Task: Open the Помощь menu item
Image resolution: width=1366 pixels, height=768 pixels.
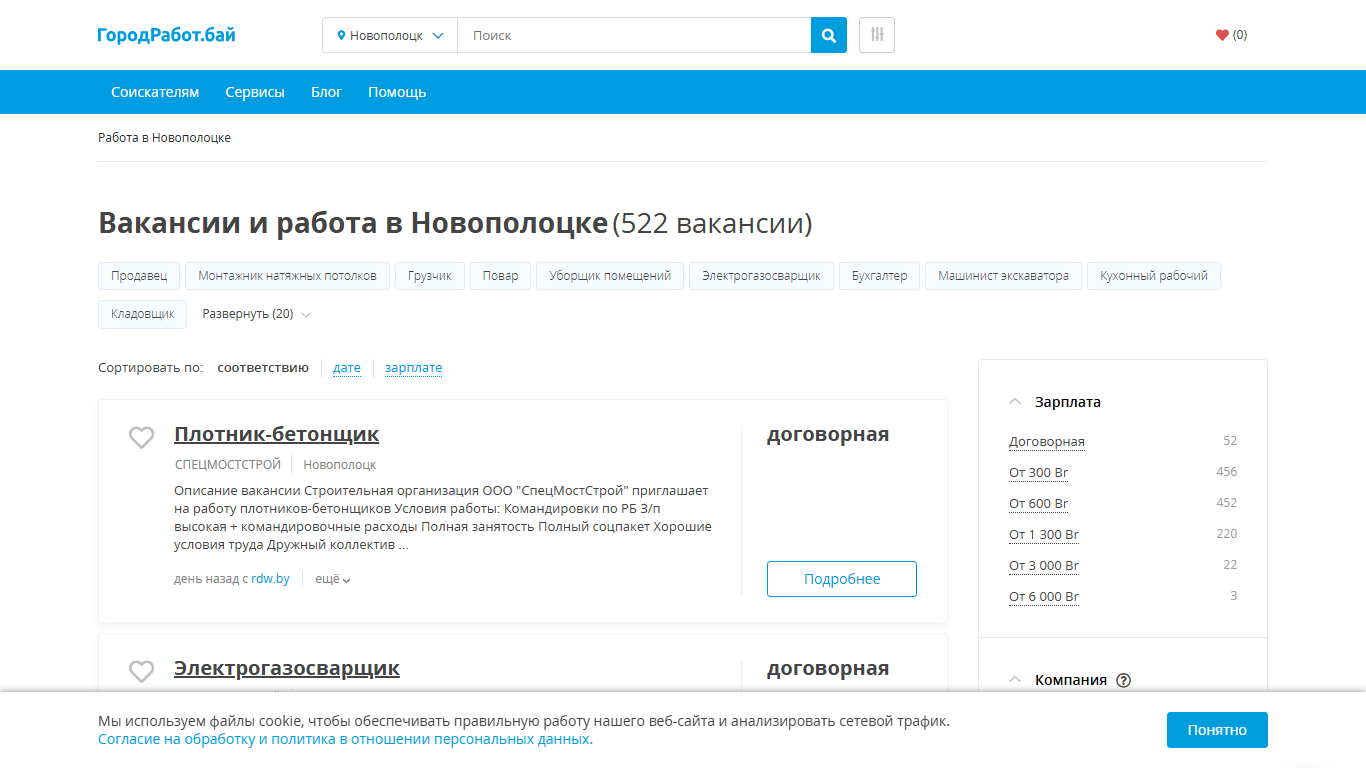Action: [x=397, y=92]
